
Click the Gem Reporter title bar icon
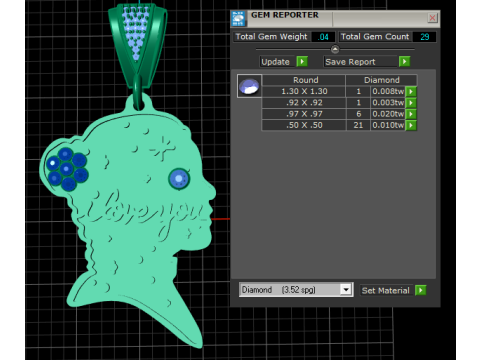[x=238, y=19]
